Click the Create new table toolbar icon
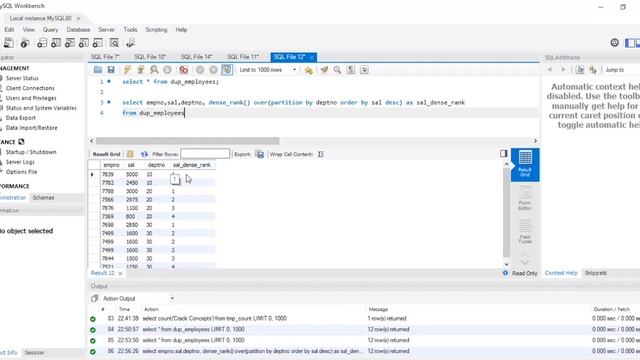The width and height of the screenshot is (640, 360). (x=56, y=43)
